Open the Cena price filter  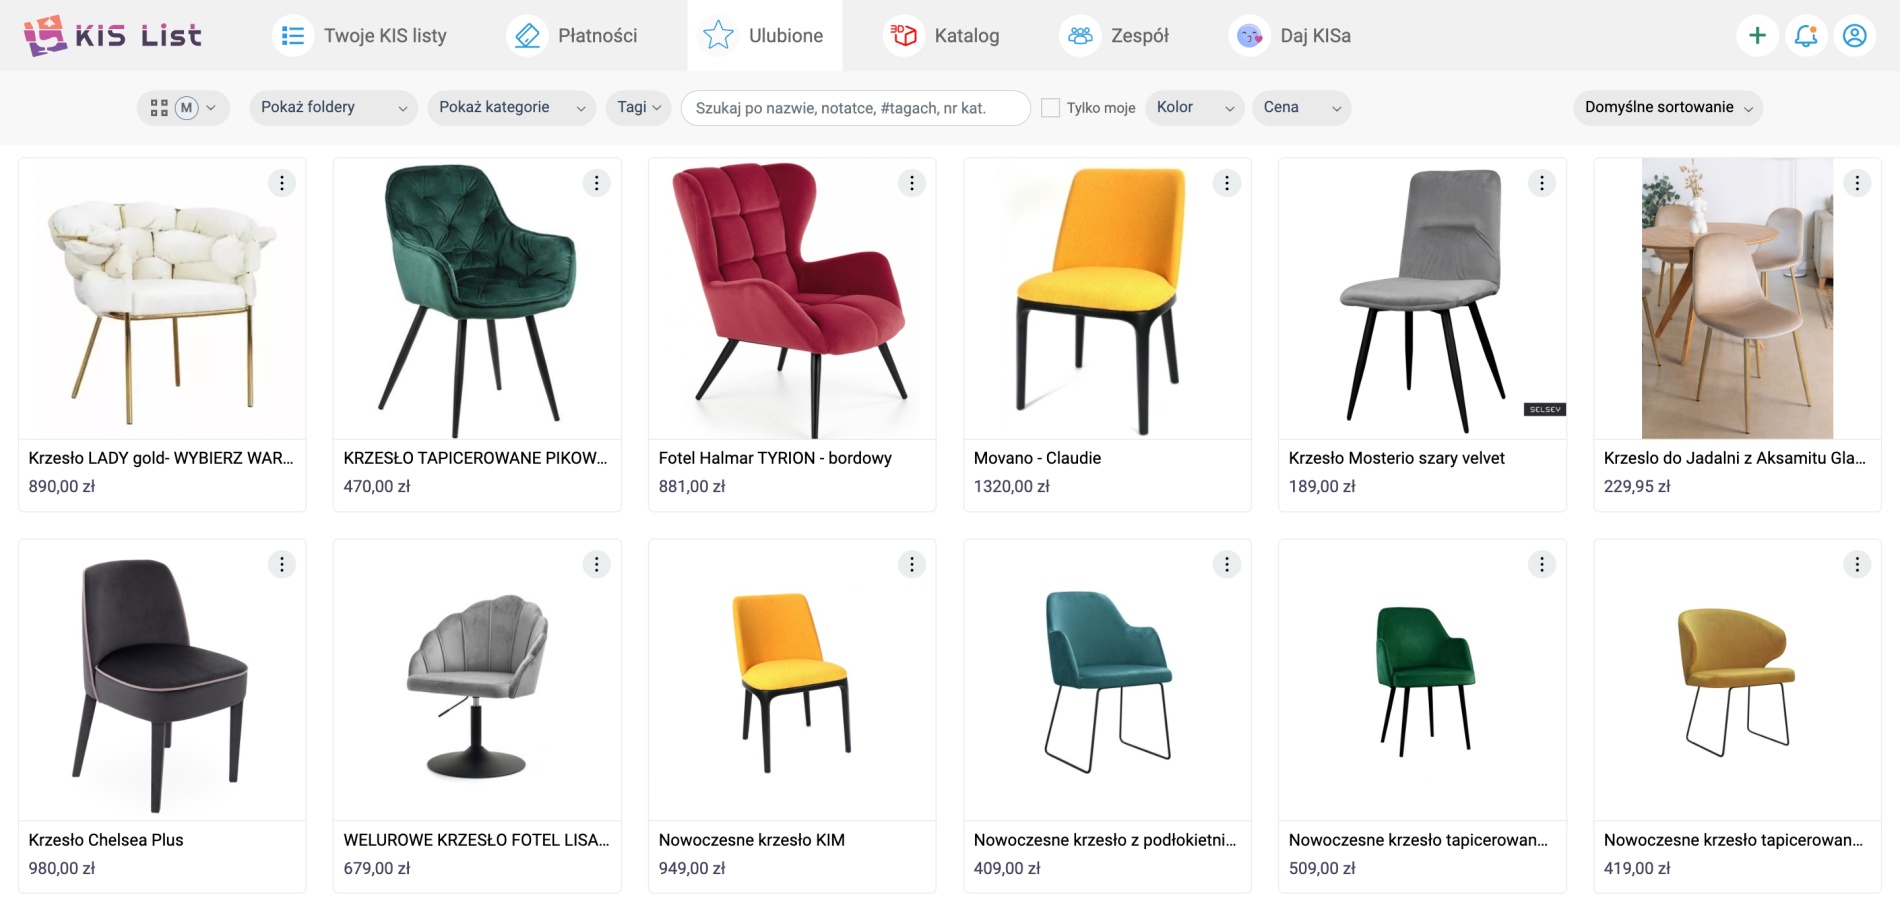point(1301,108)
